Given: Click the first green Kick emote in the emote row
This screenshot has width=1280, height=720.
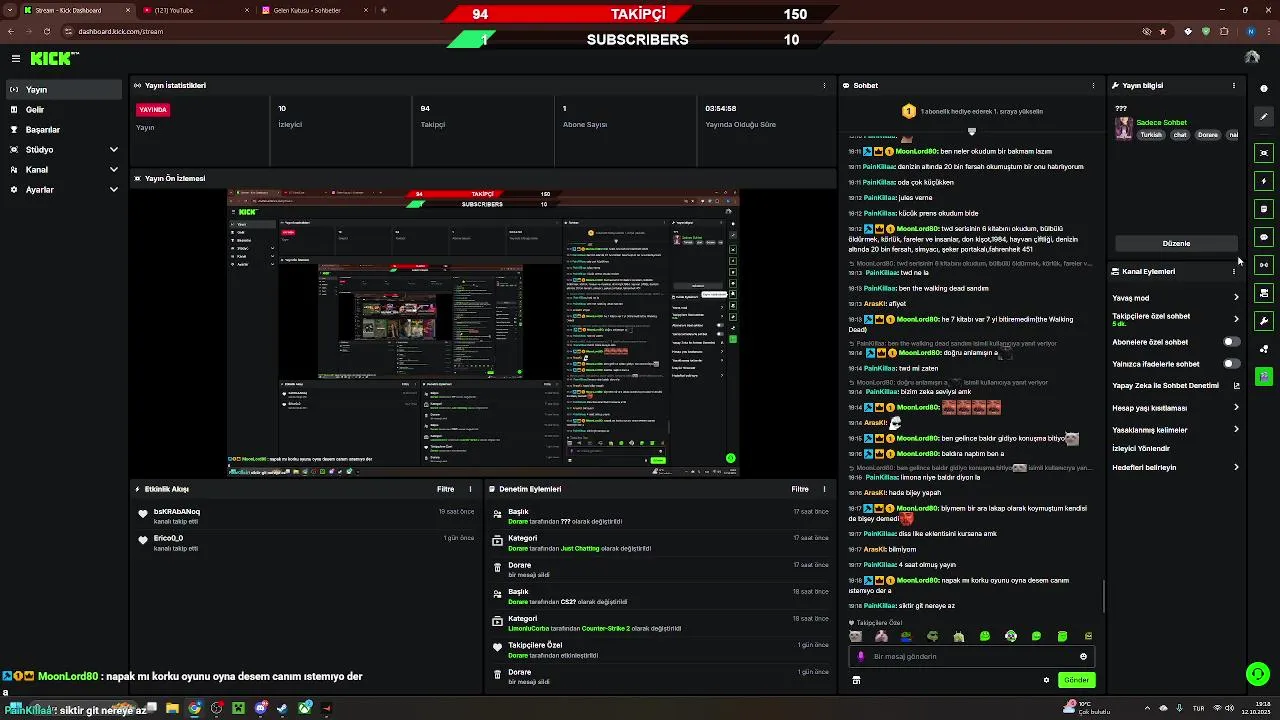Looking at the screenshot, I should (985, 636).
